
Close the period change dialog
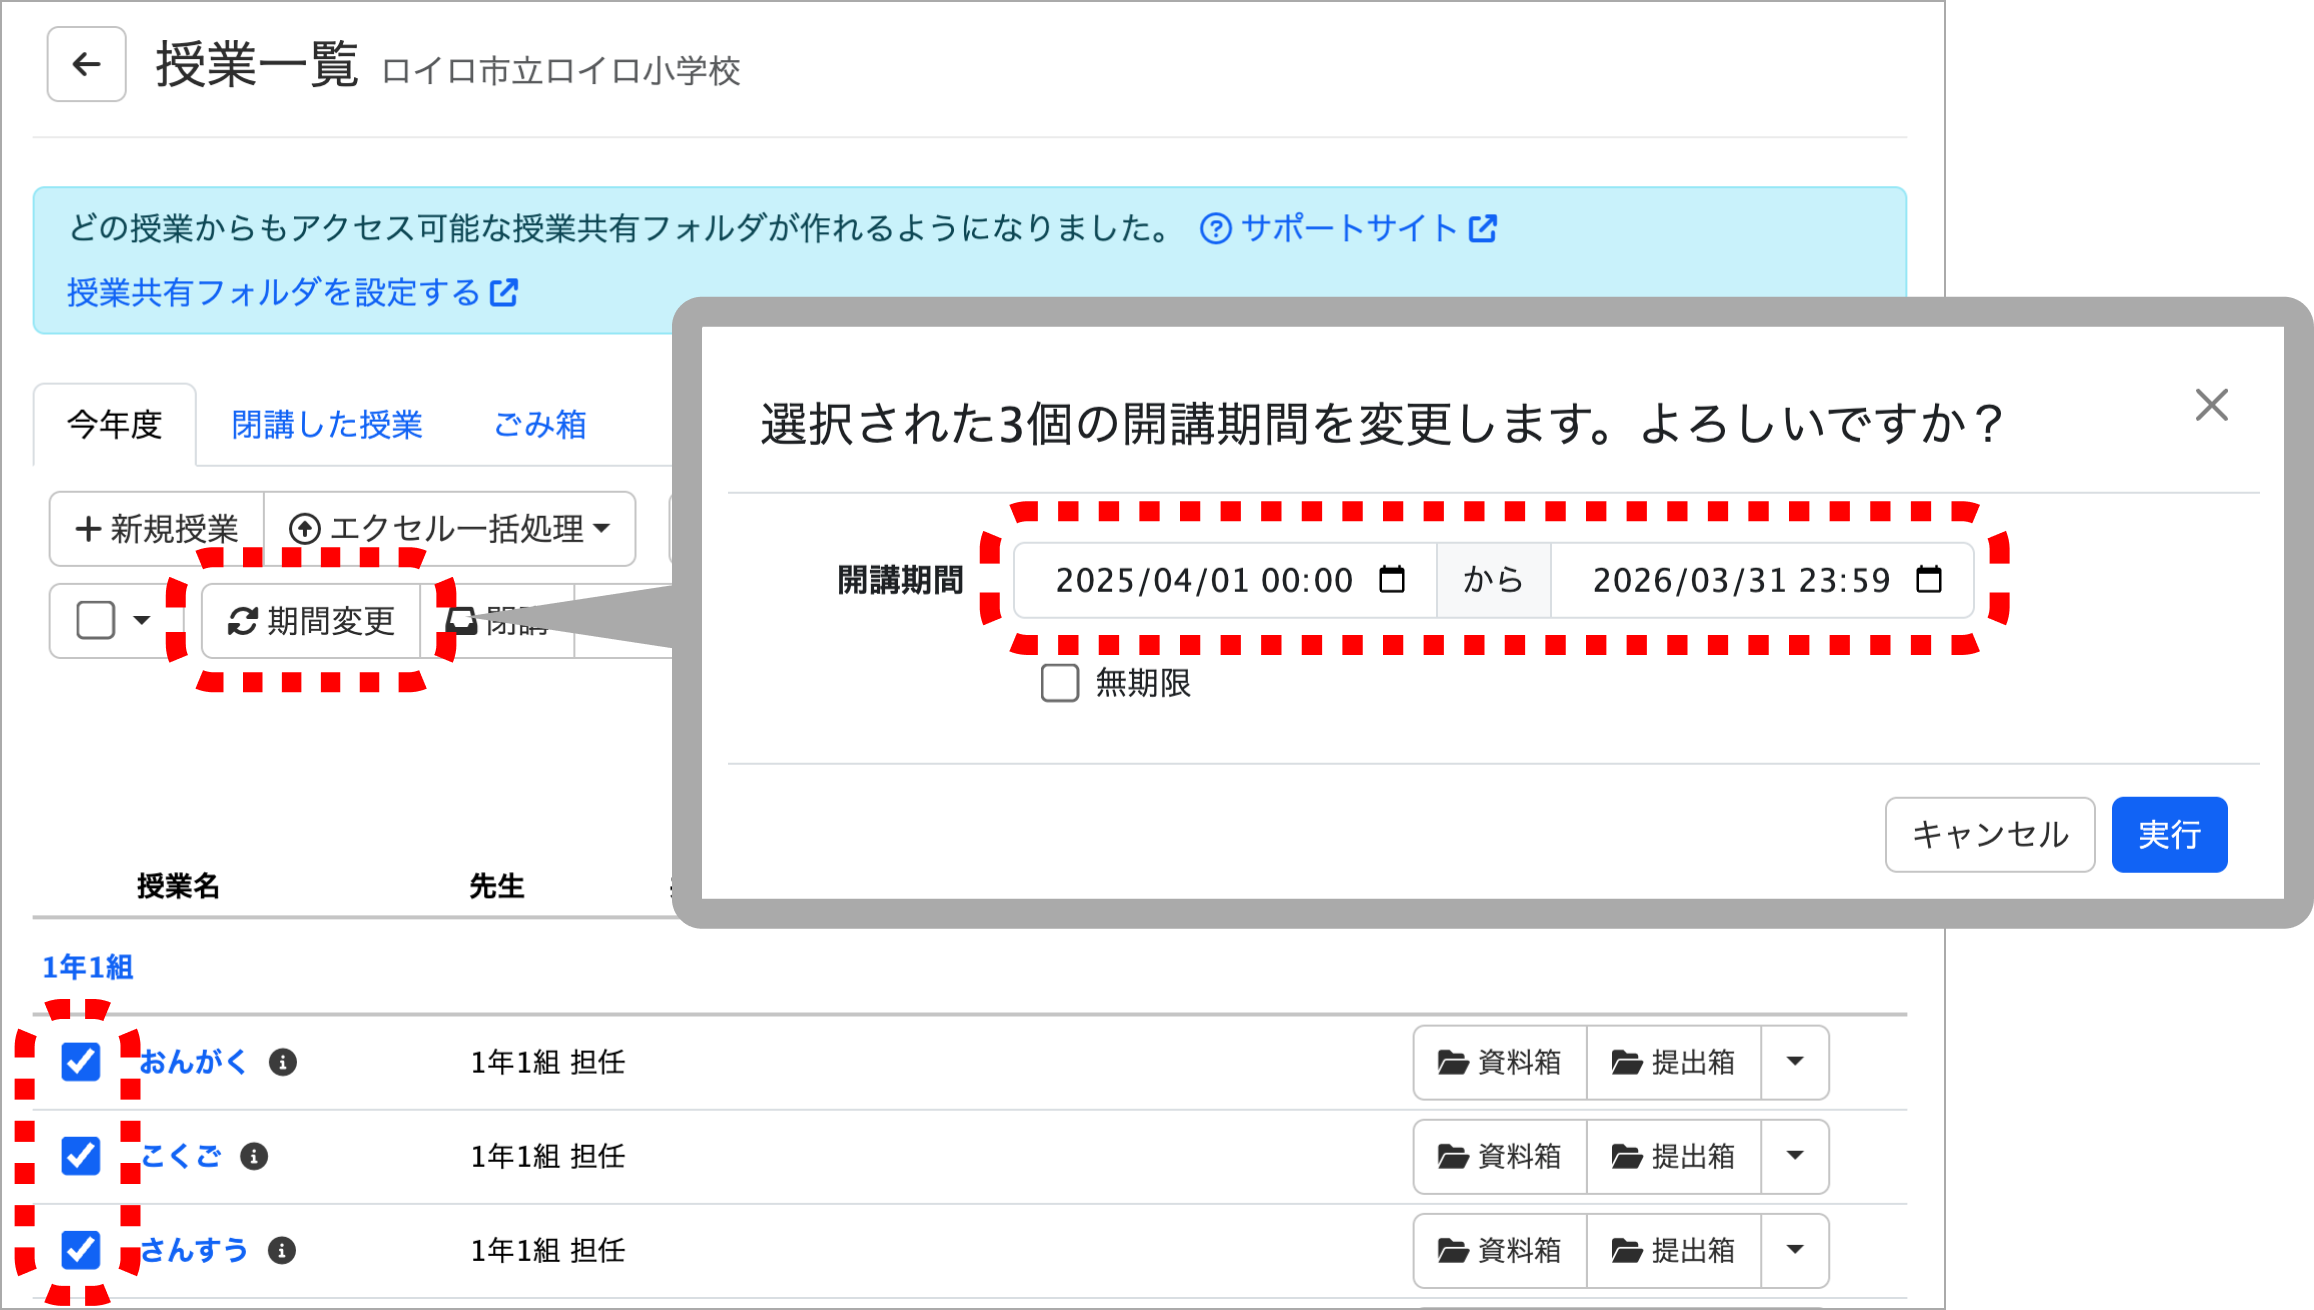click(x=2211, y=406)
